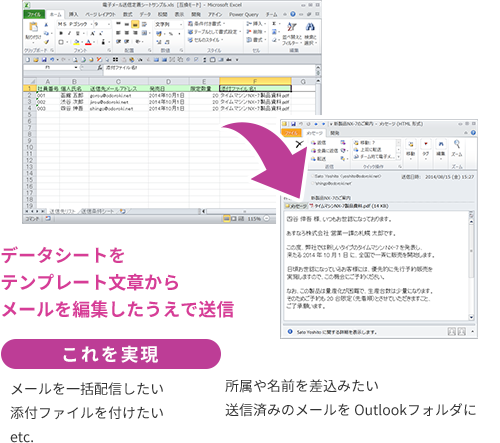Open Conditional Formatting dropdown in Excel
Image resolution: width=500 pixels, height=443 pixels.
click(206, 24)
